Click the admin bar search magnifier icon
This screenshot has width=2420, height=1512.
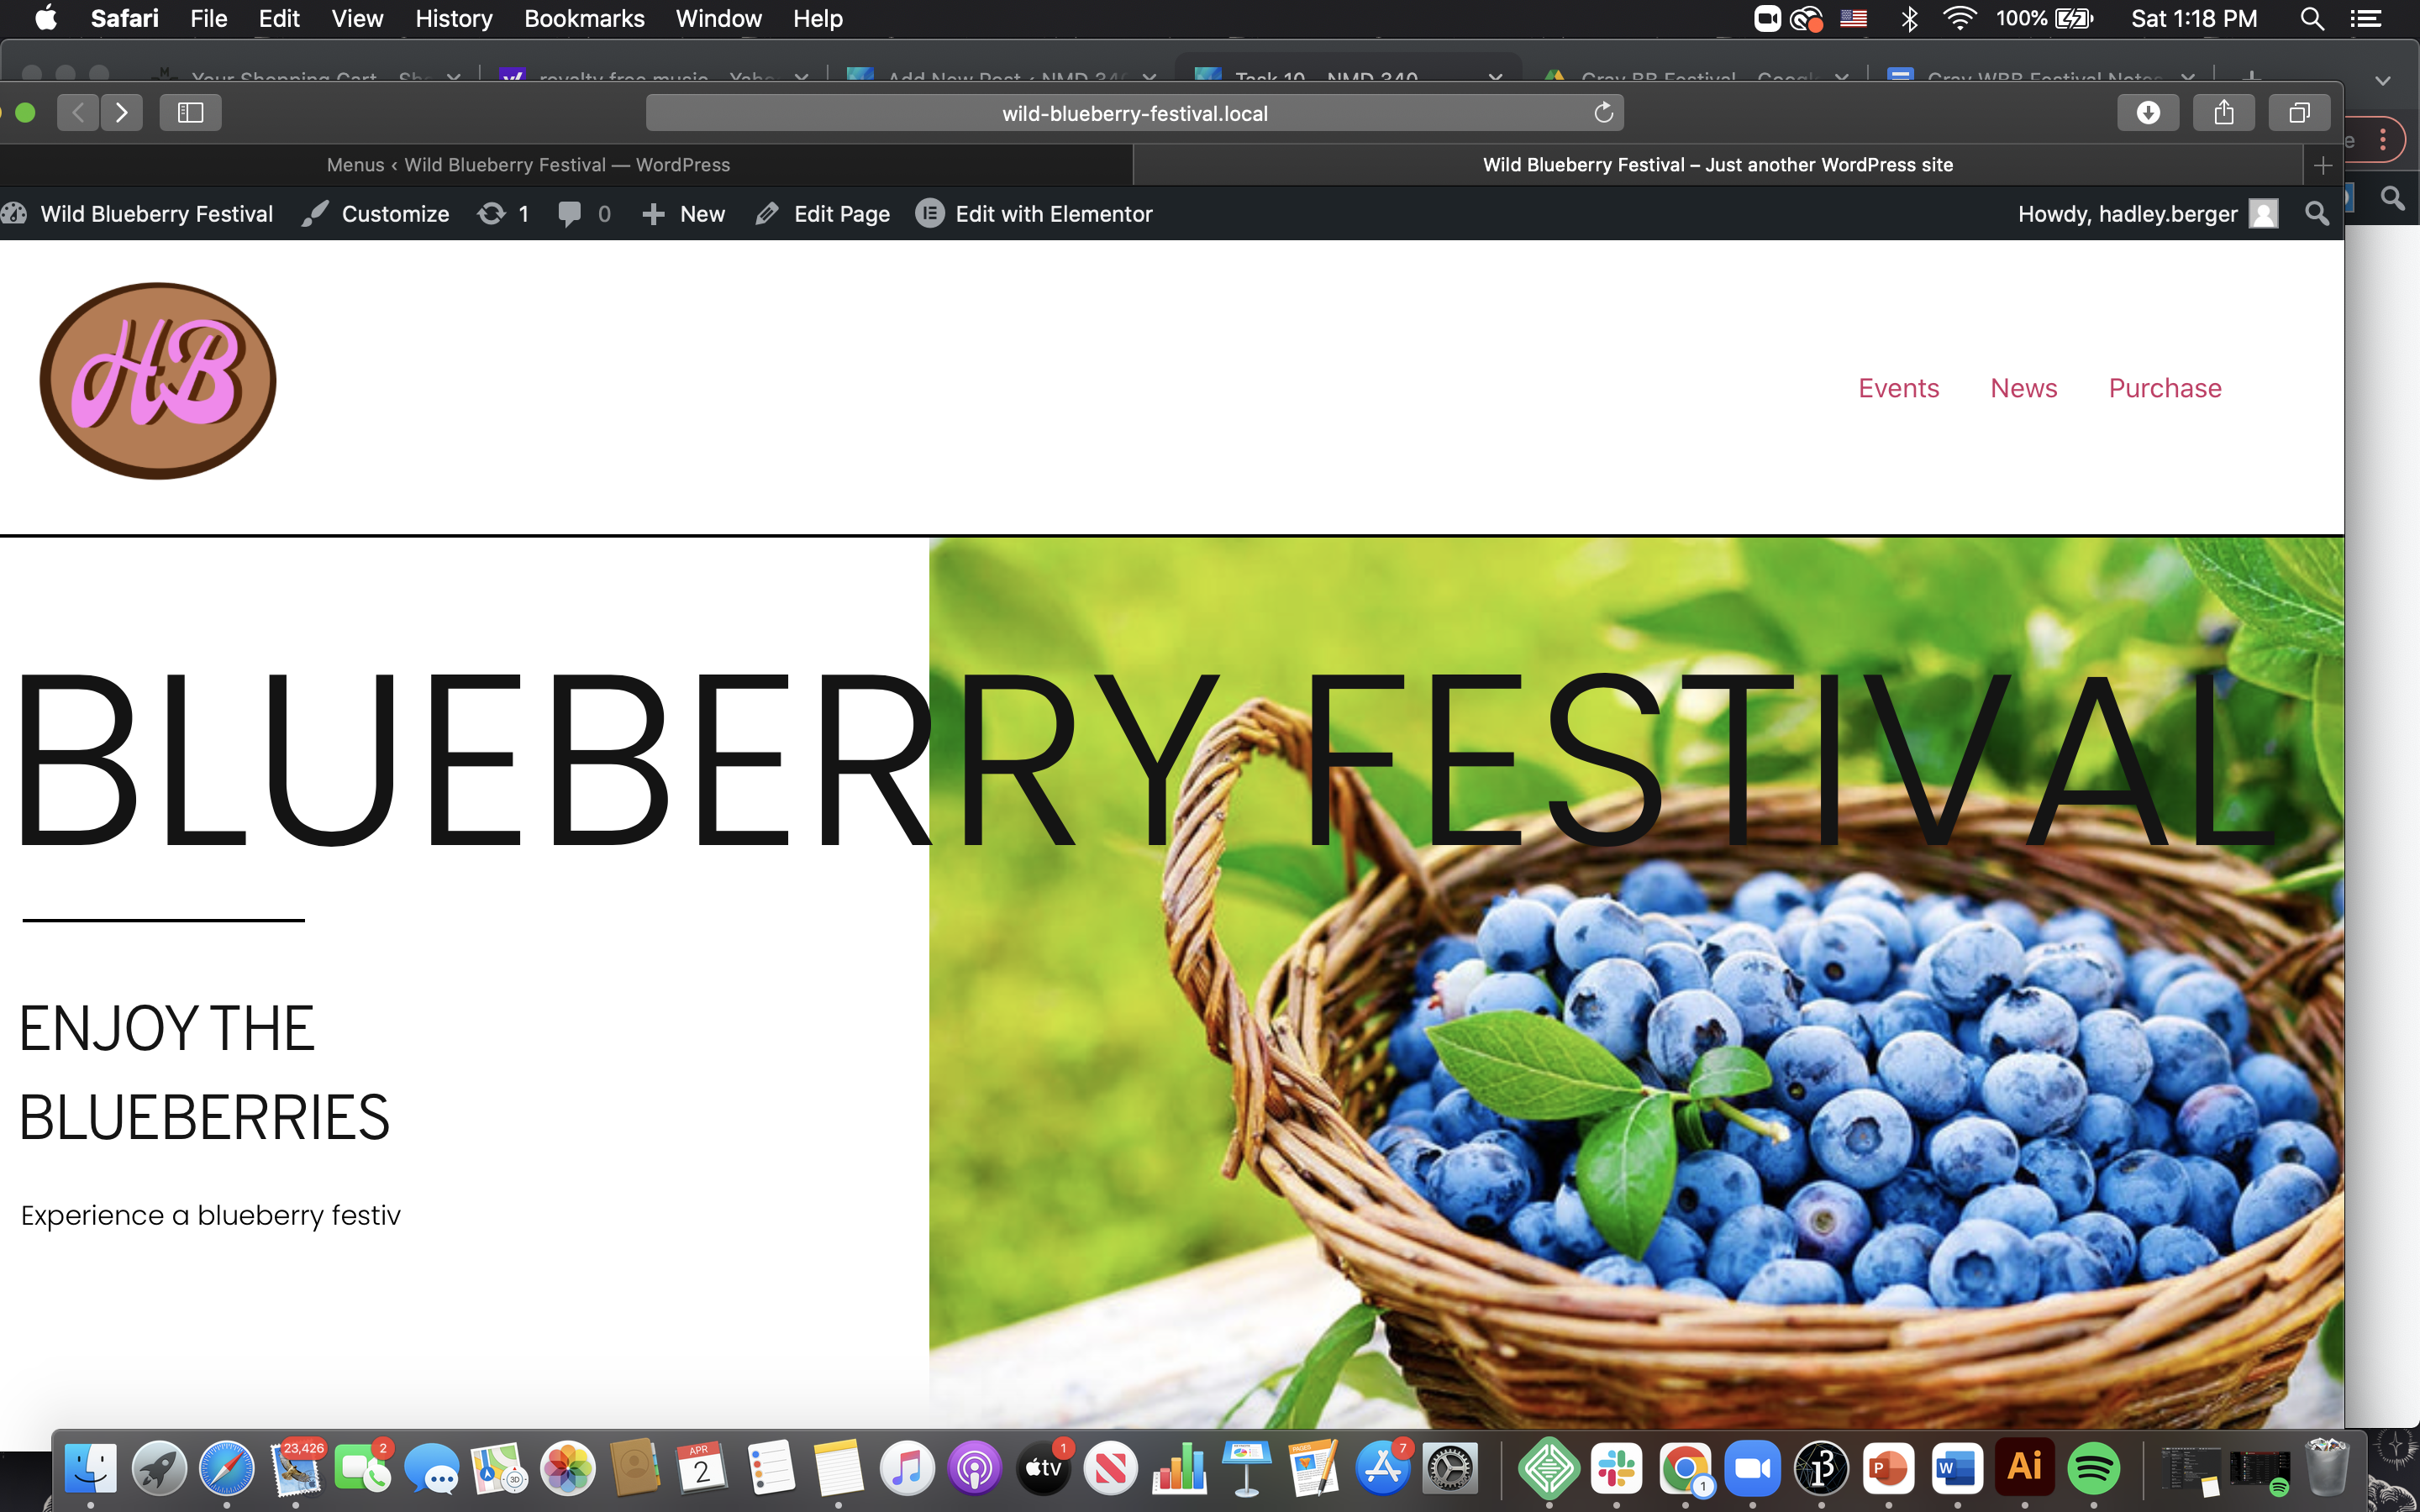2316,214
